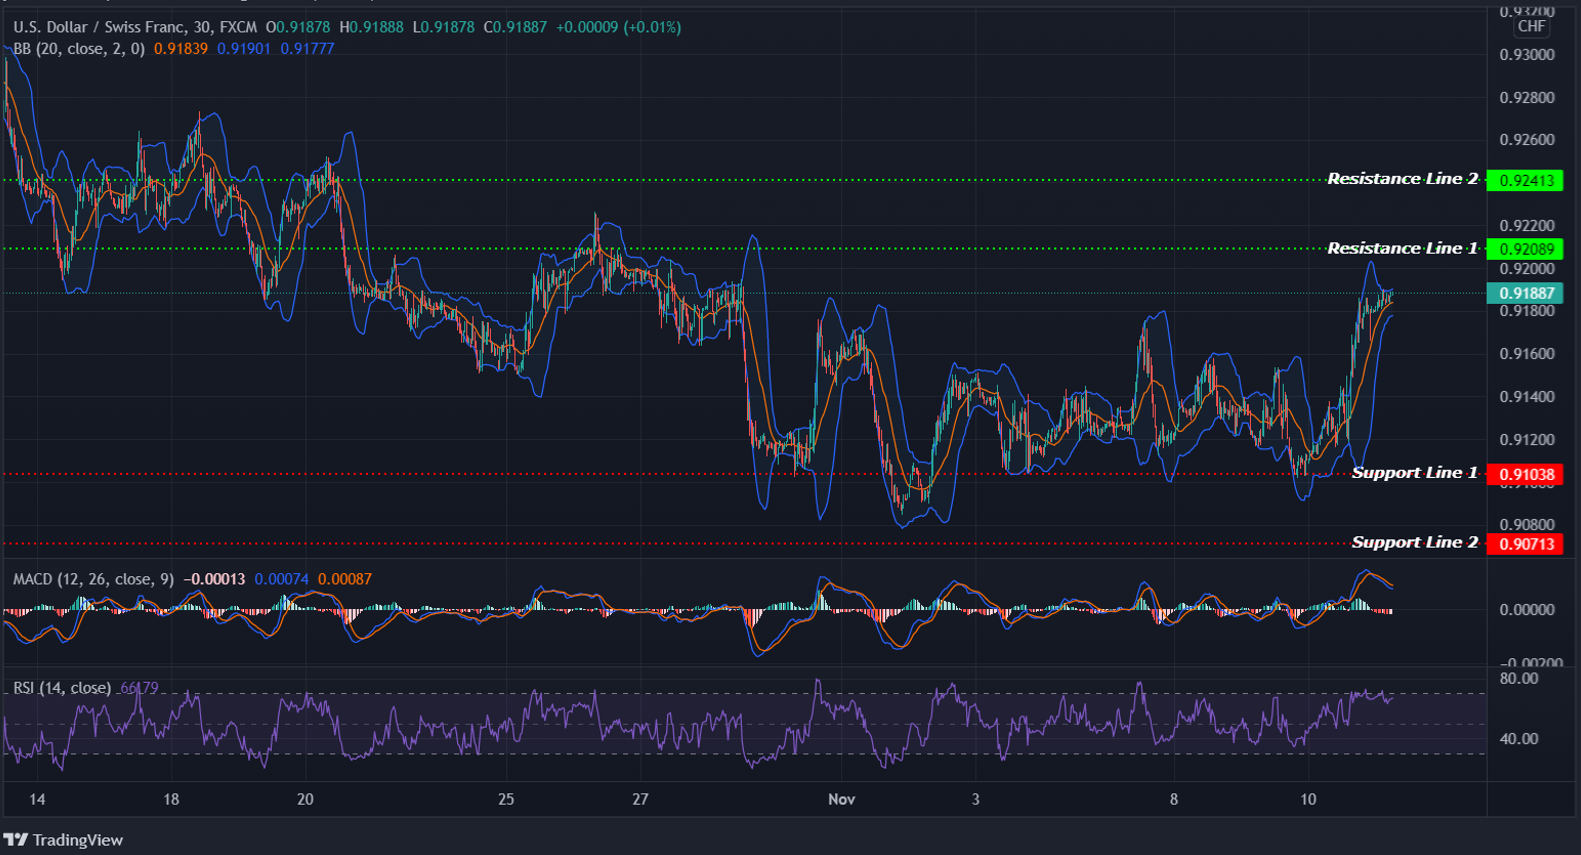
Task: Click the RSI 40.00 axis label
Action: 1518,739
